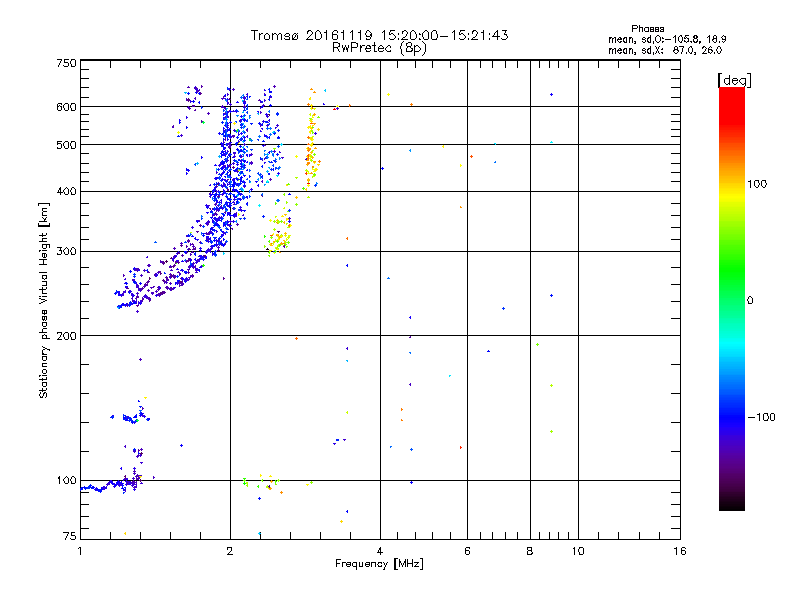Click the 750 height tick label
This screenshot has height=600, width=800.
(x=66, y=63)
